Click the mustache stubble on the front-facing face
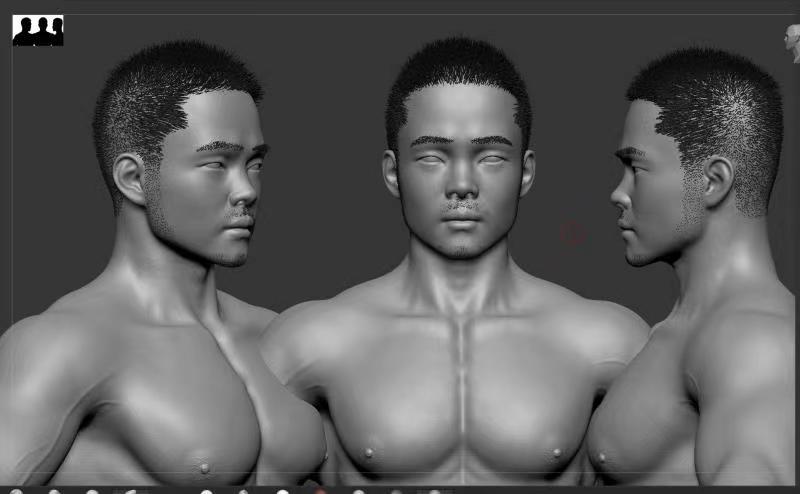 click(x=459, y=206)
